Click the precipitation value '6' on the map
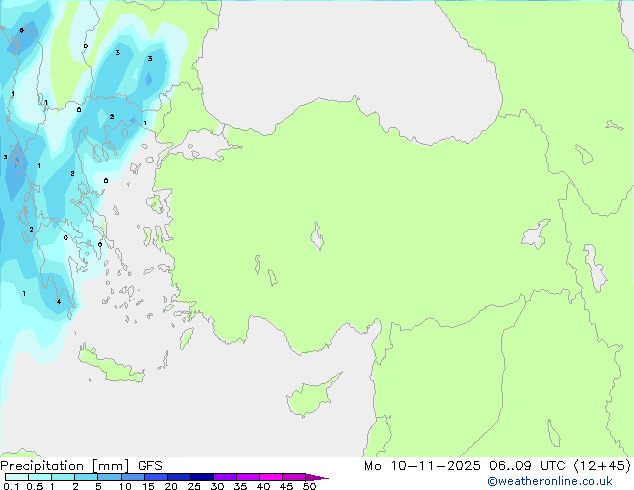The width and height of the screenshot is (634, 490). (x=21, y=30)
